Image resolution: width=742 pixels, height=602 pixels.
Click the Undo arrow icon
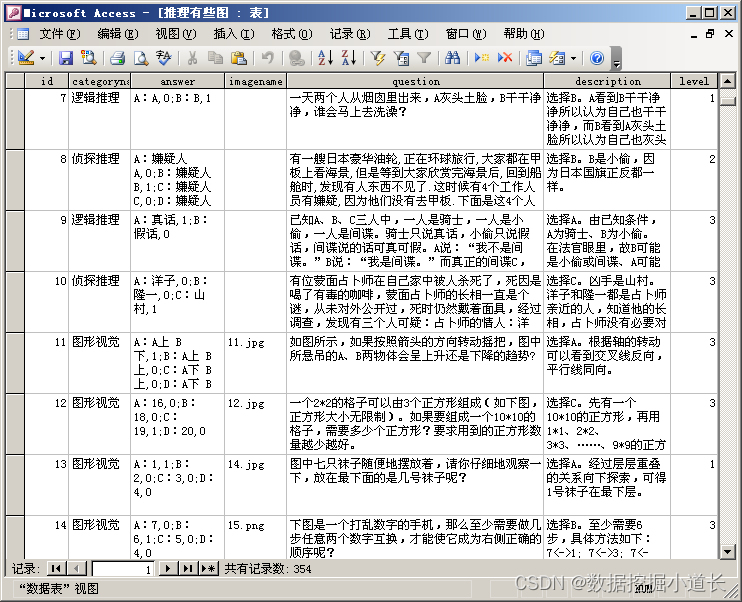[267, 58]
